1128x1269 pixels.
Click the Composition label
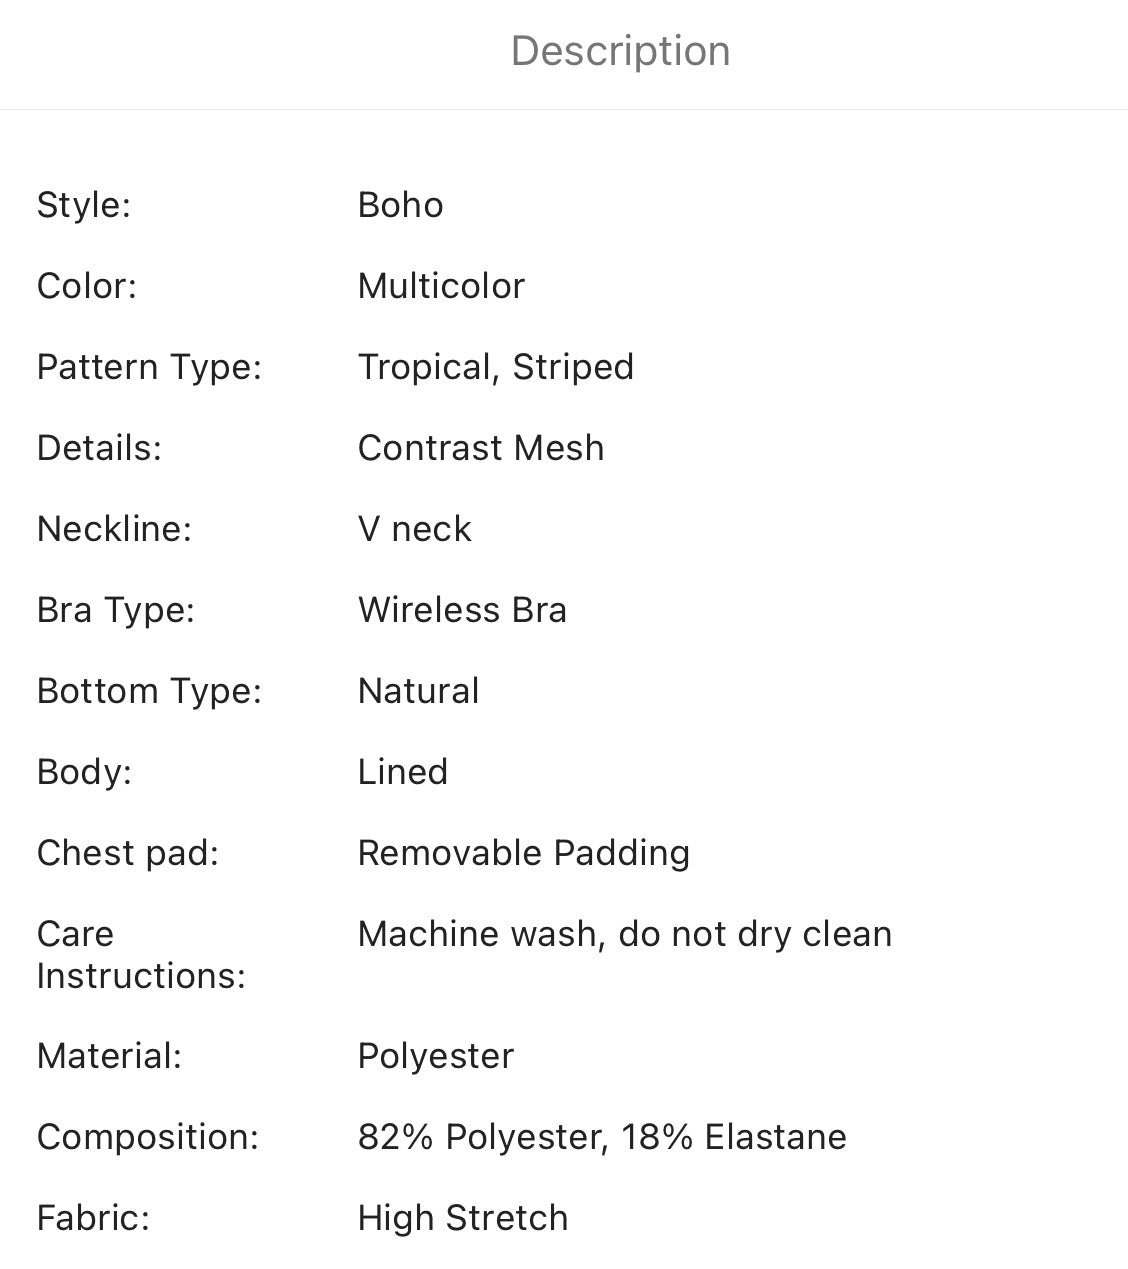tap(147, 1137)
